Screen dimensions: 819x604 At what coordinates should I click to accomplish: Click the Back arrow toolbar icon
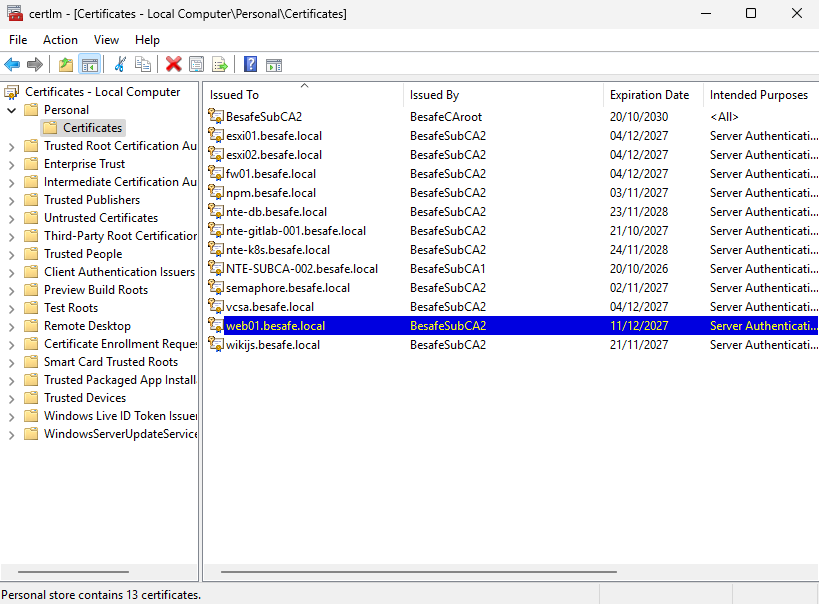coord(12,65)
